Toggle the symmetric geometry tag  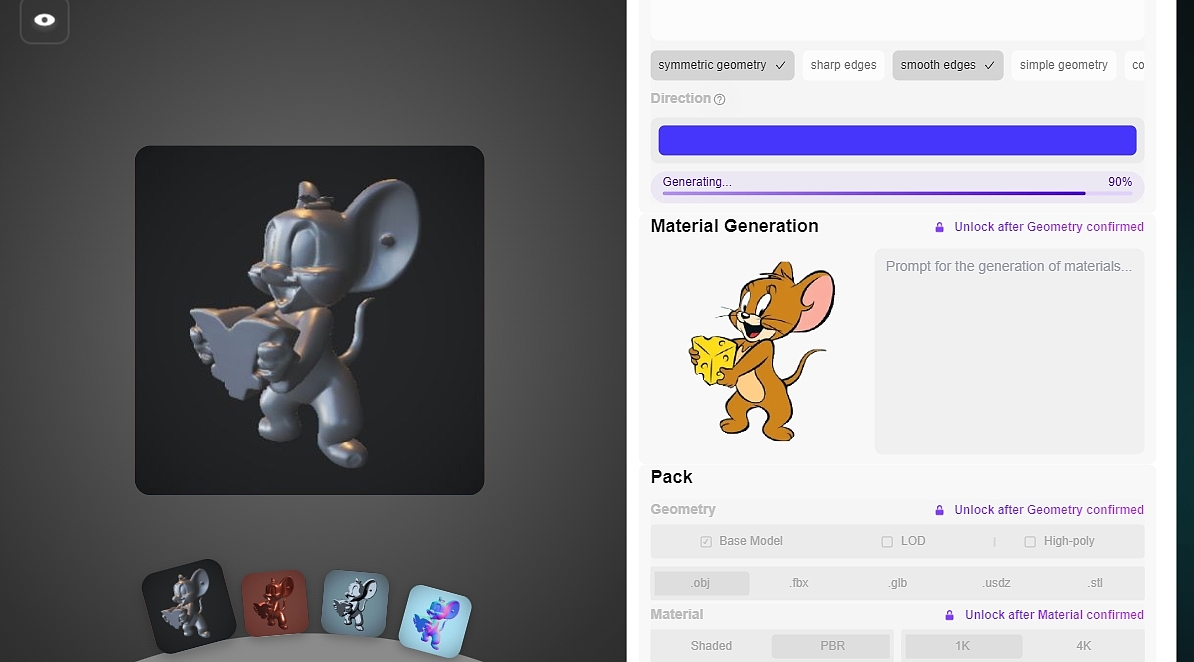(x=722, y=65)
